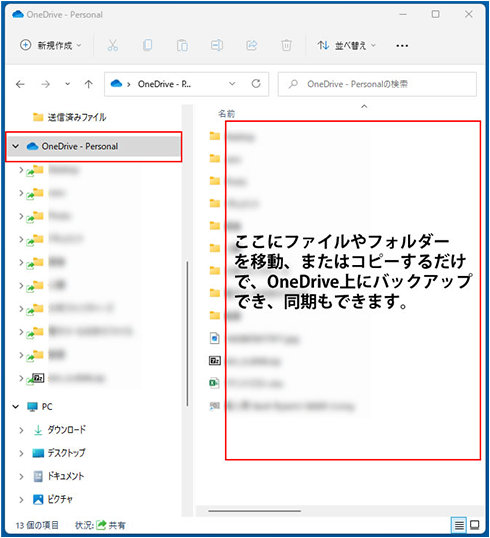
Task: Open the ダウンロード folder
Action: pos(60,430)
